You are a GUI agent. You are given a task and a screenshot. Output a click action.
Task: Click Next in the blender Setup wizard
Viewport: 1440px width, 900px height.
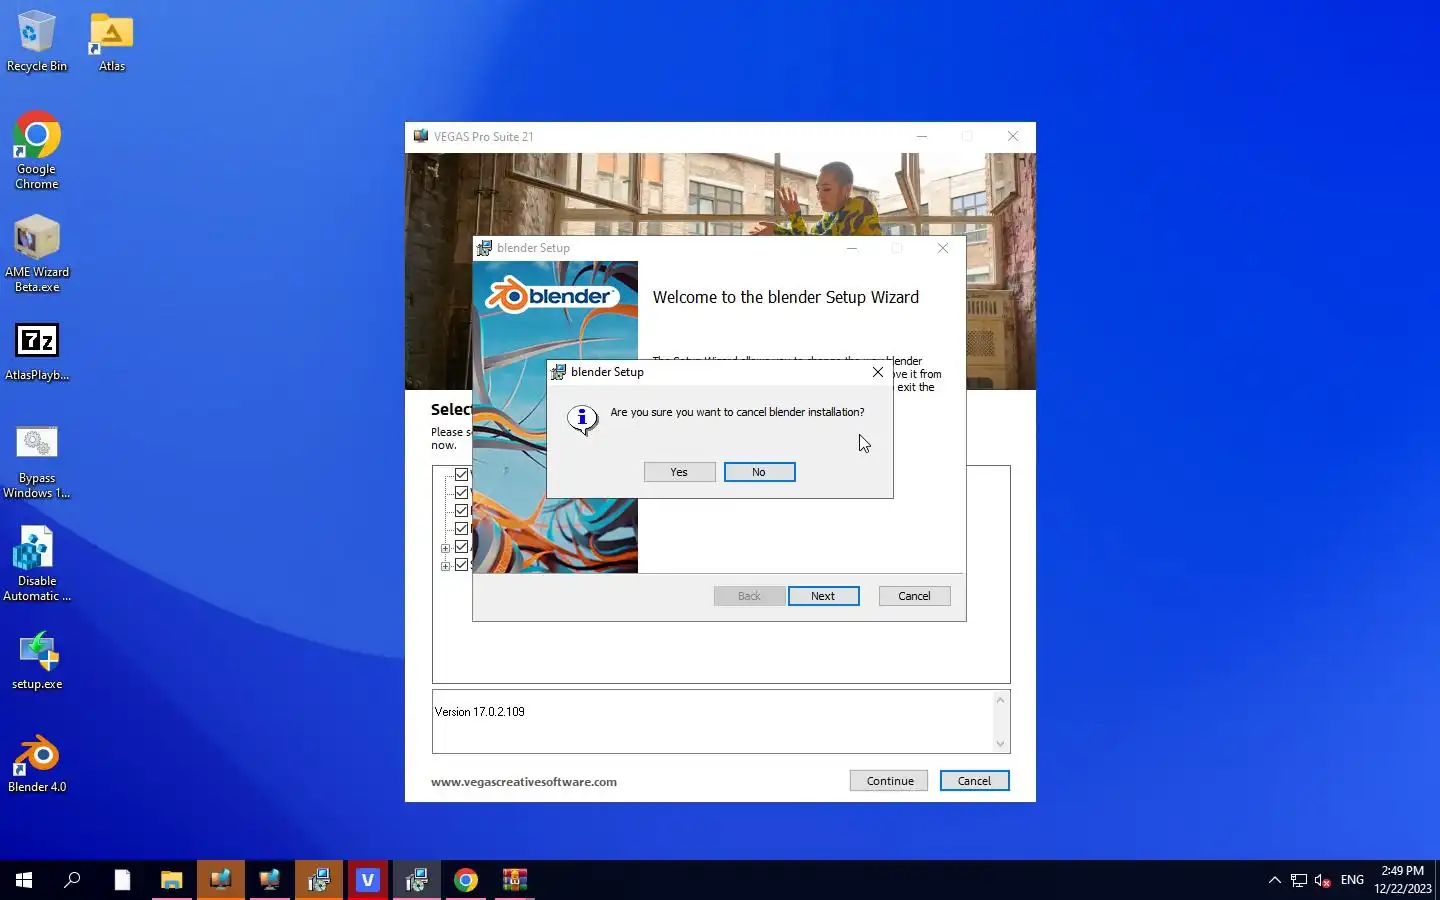(823, 596)
